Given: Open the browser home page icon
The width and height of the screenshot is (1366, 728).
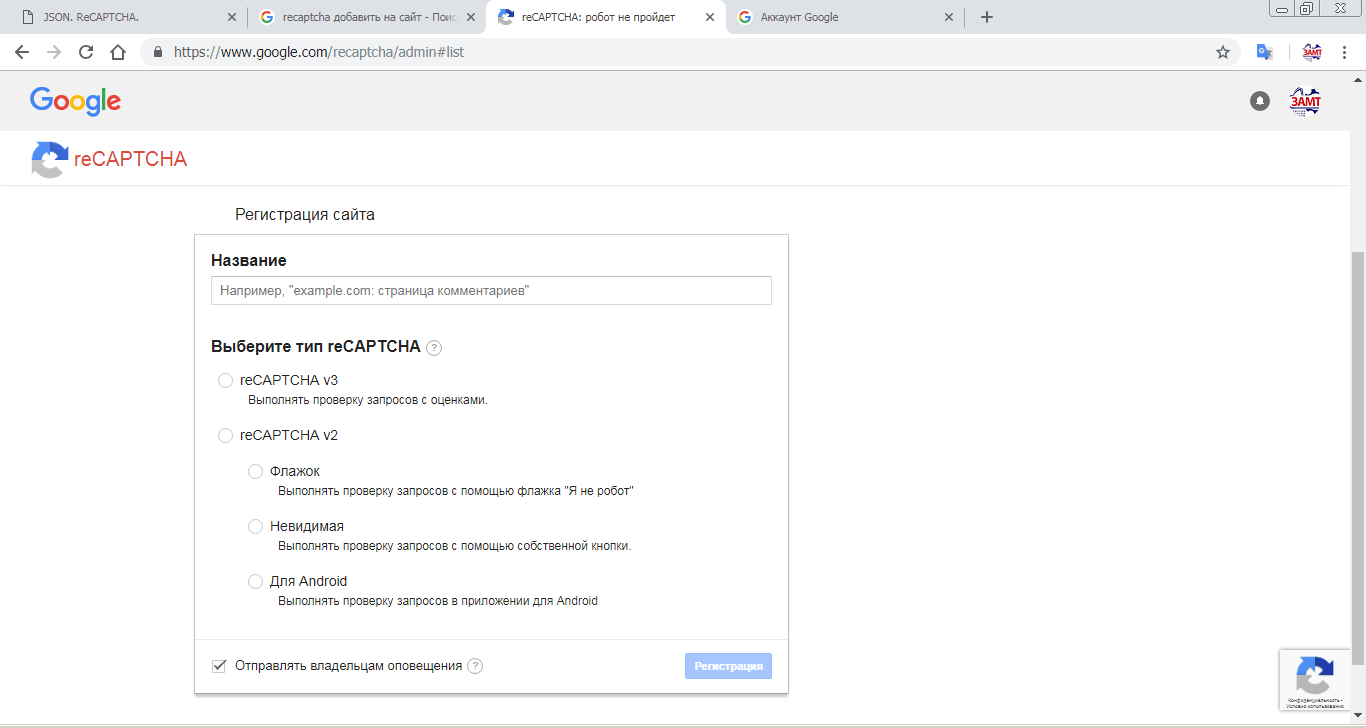Looking at the screenshot, I should pyautogui.click(x=118, y=52).
